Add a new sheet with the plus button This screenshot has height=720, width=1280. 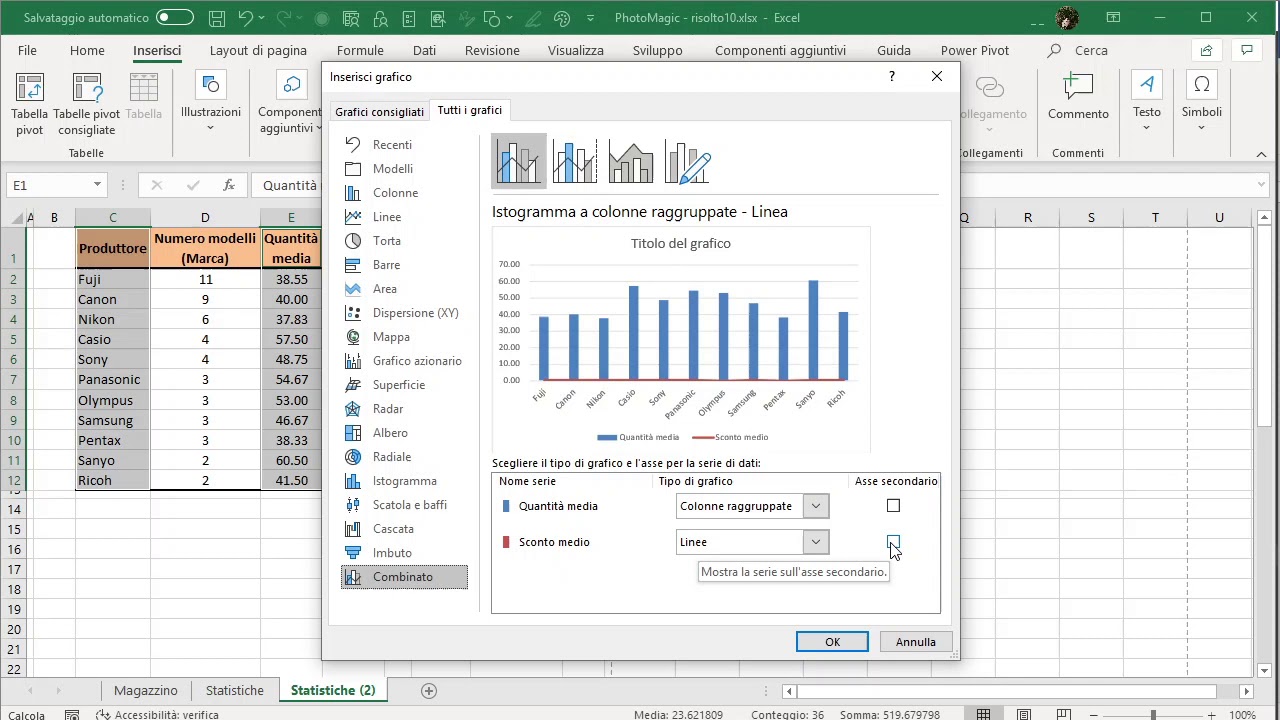click(429, 690)
